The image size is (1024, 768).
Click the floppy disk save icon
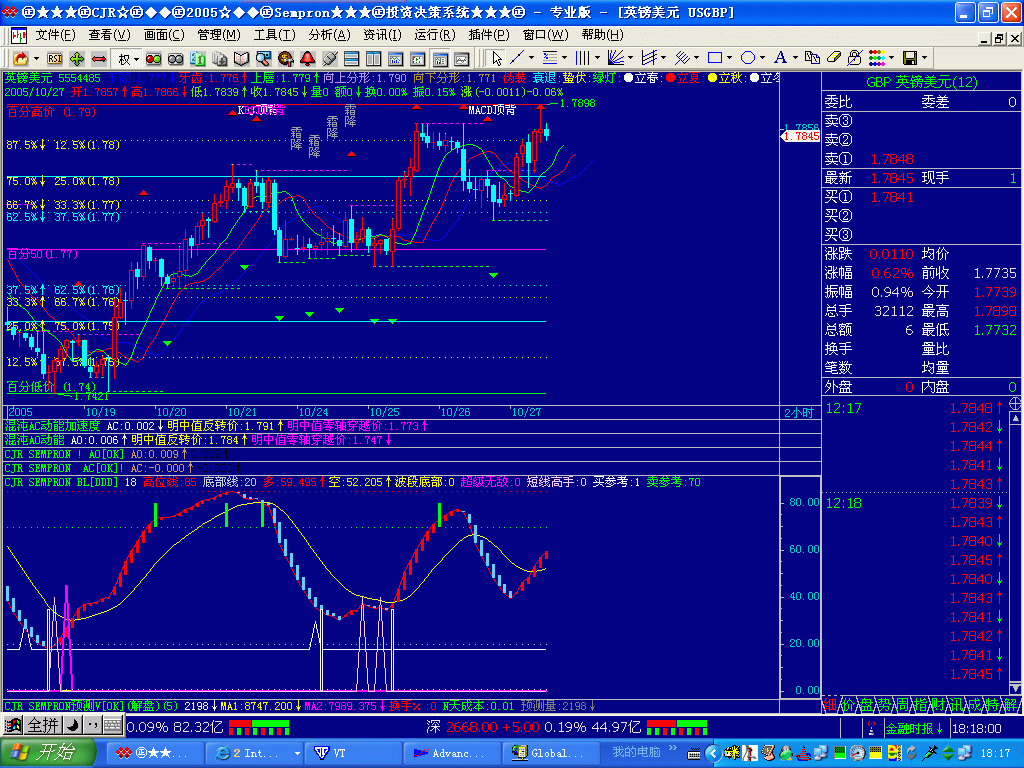click(x=910, y=58)
